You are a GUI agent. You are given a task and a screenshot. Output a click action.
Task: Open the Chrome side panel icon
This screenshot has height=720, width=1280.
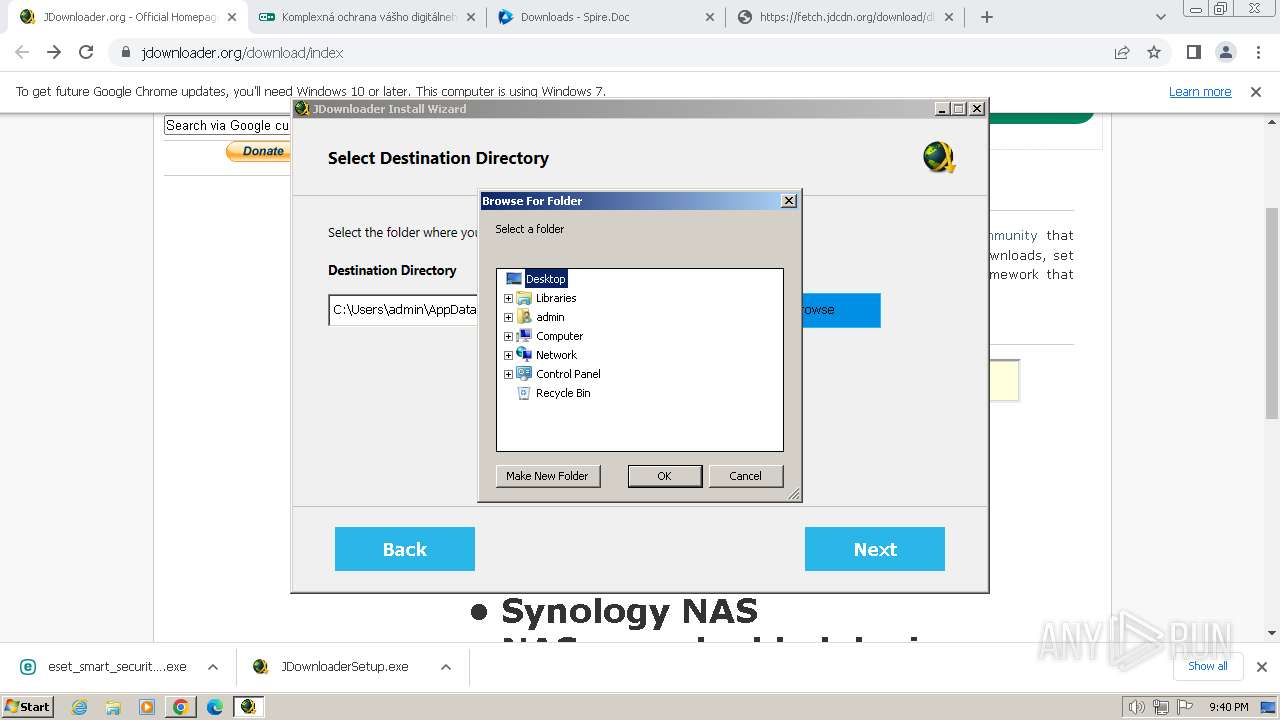[x=1193, y=52]
